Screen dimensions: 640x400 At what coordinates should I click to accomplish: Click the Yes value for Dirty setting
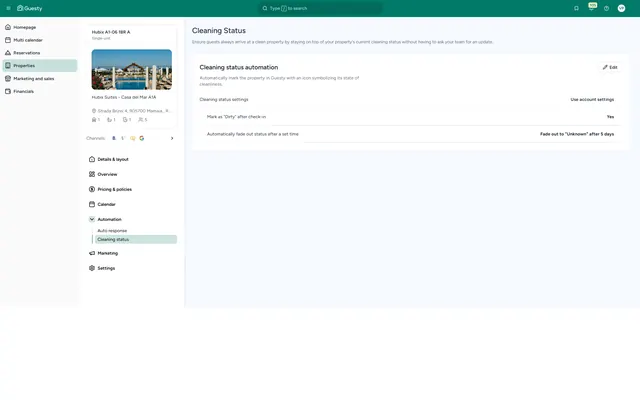tap(610, 117)
